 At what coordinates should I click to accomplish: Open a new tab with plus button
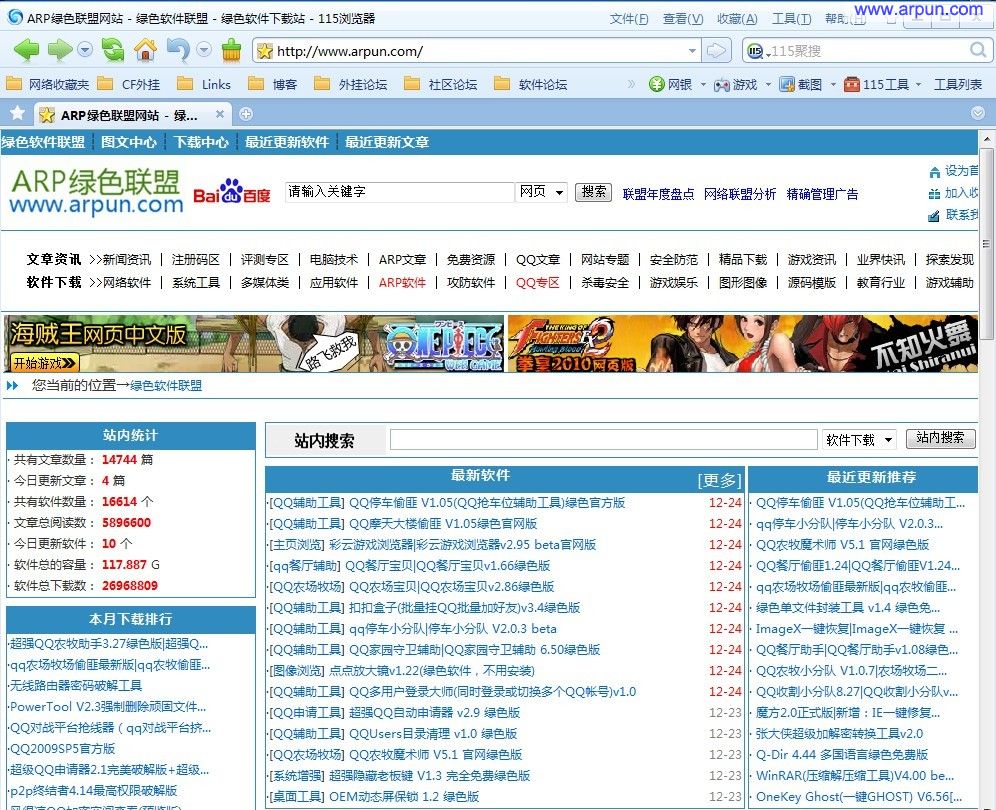(x=246, y=114)
